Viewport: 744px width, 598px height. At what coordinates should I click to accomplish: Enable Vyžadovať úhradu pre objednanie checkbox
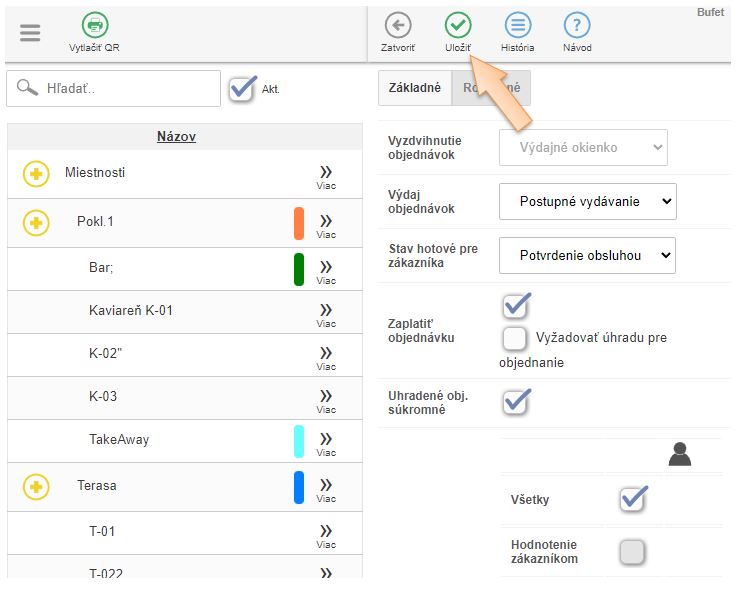tap(515, 338)
